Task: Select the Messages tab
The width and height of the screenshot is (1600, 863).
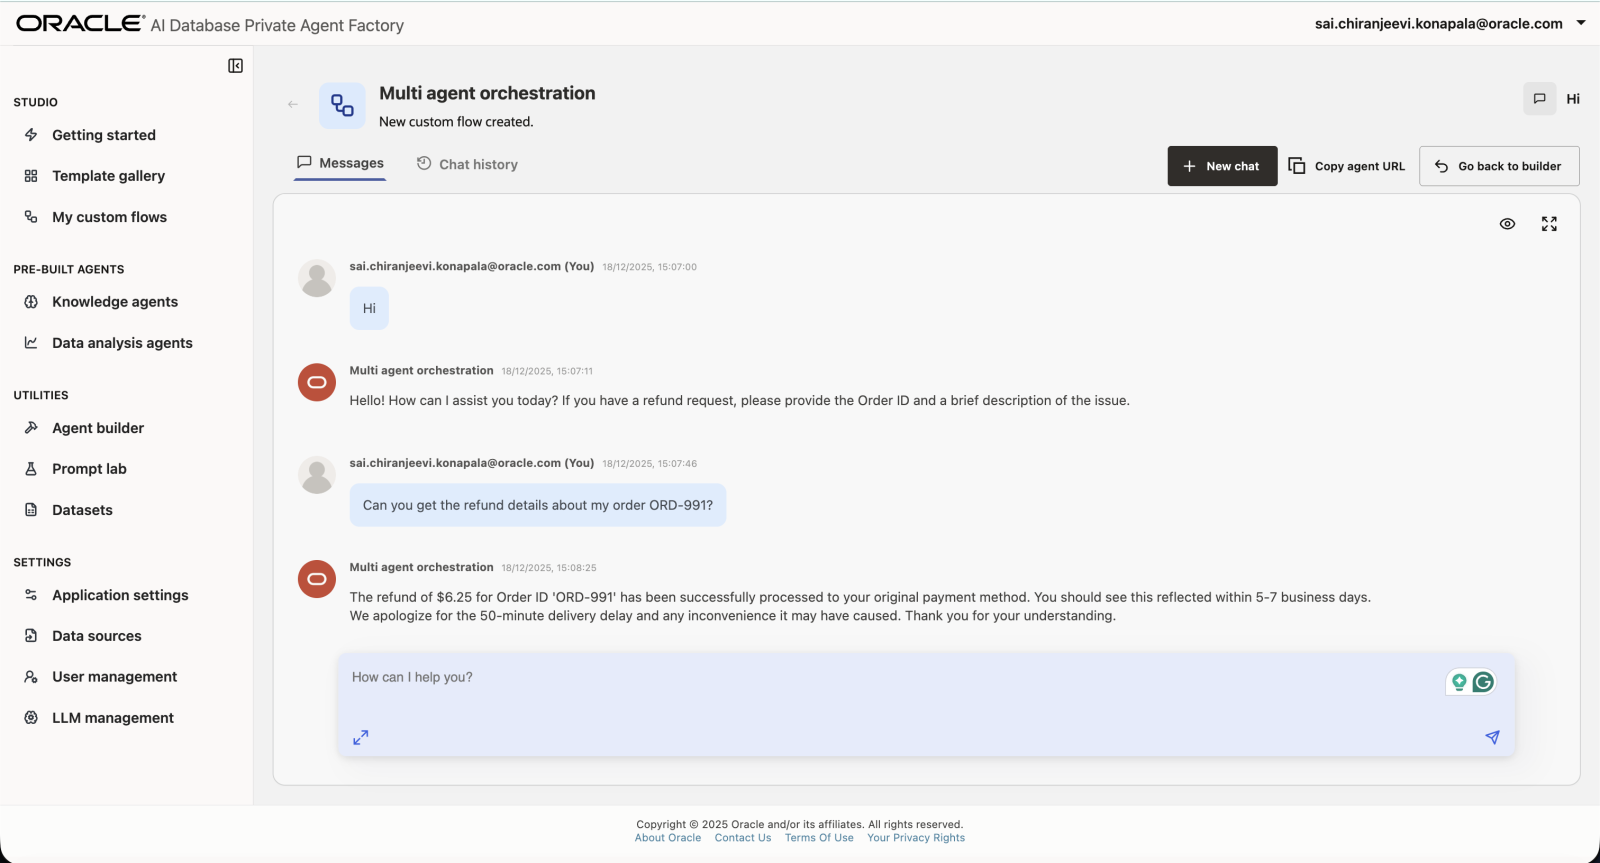Action: click(340, 163)
